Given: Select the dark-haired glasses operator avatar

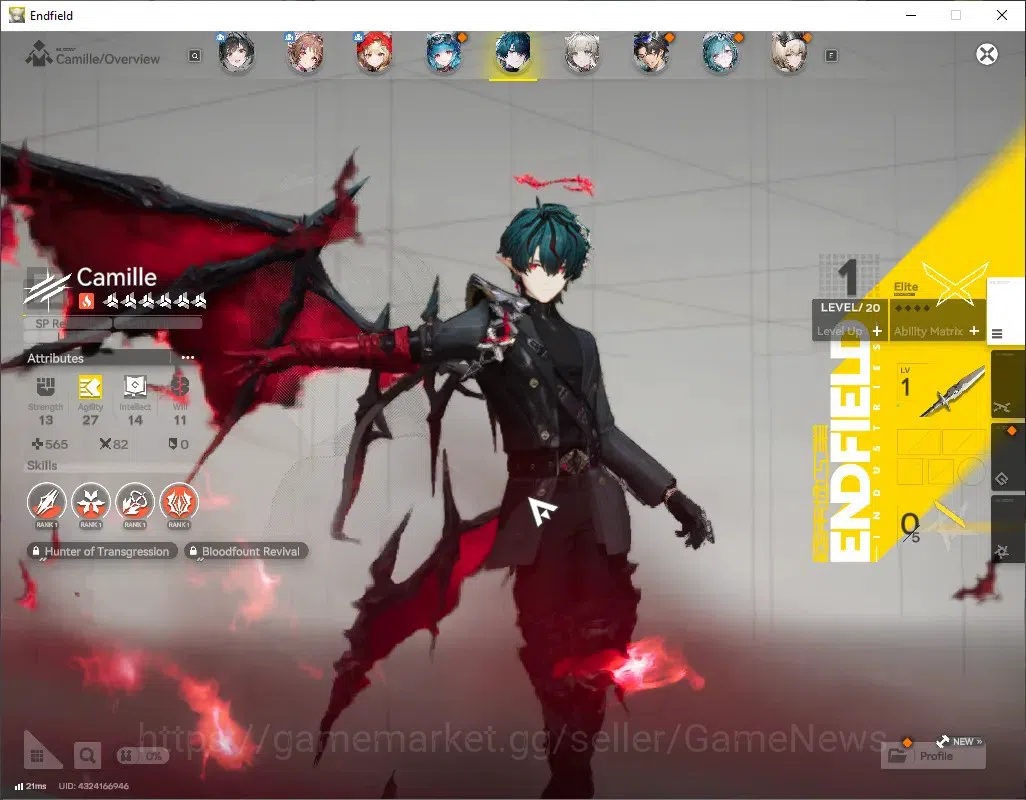Looking at the screenshot, I should [651, 53].
